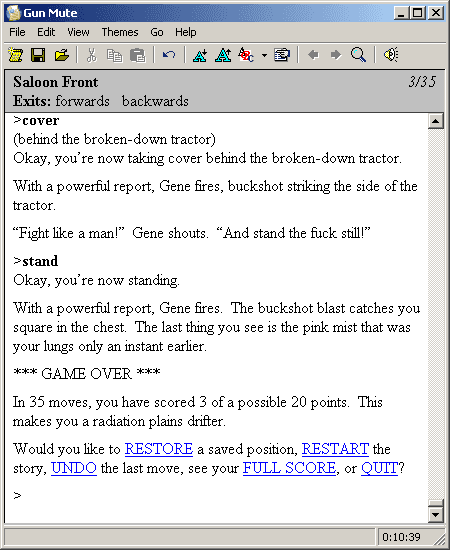Screen dimensions: 450x550
Task: Click the backwards exit in header
Action: pyautogui.click(x=155, y=101)
